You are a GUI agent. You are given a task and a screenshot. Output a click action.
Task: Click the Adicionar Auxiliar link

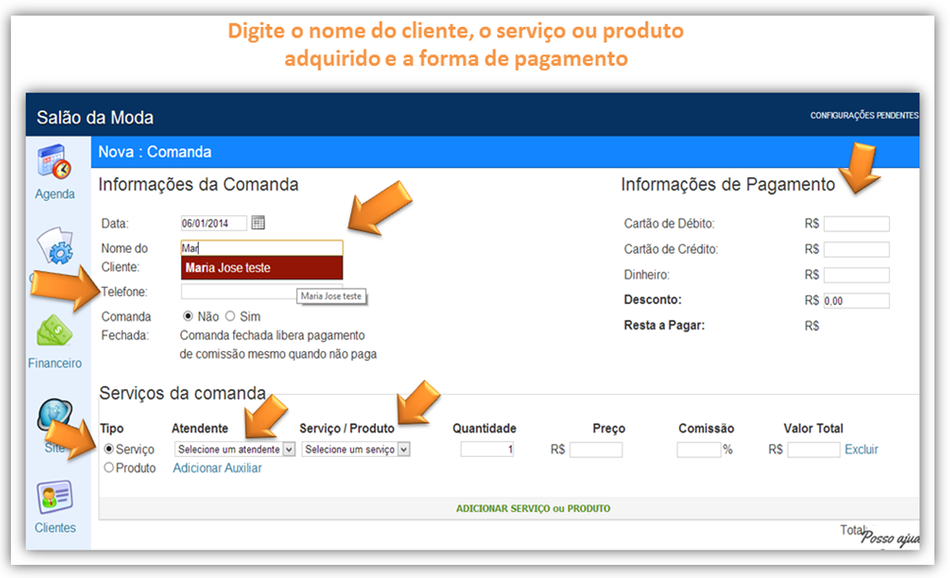click(x=217, y=468)
